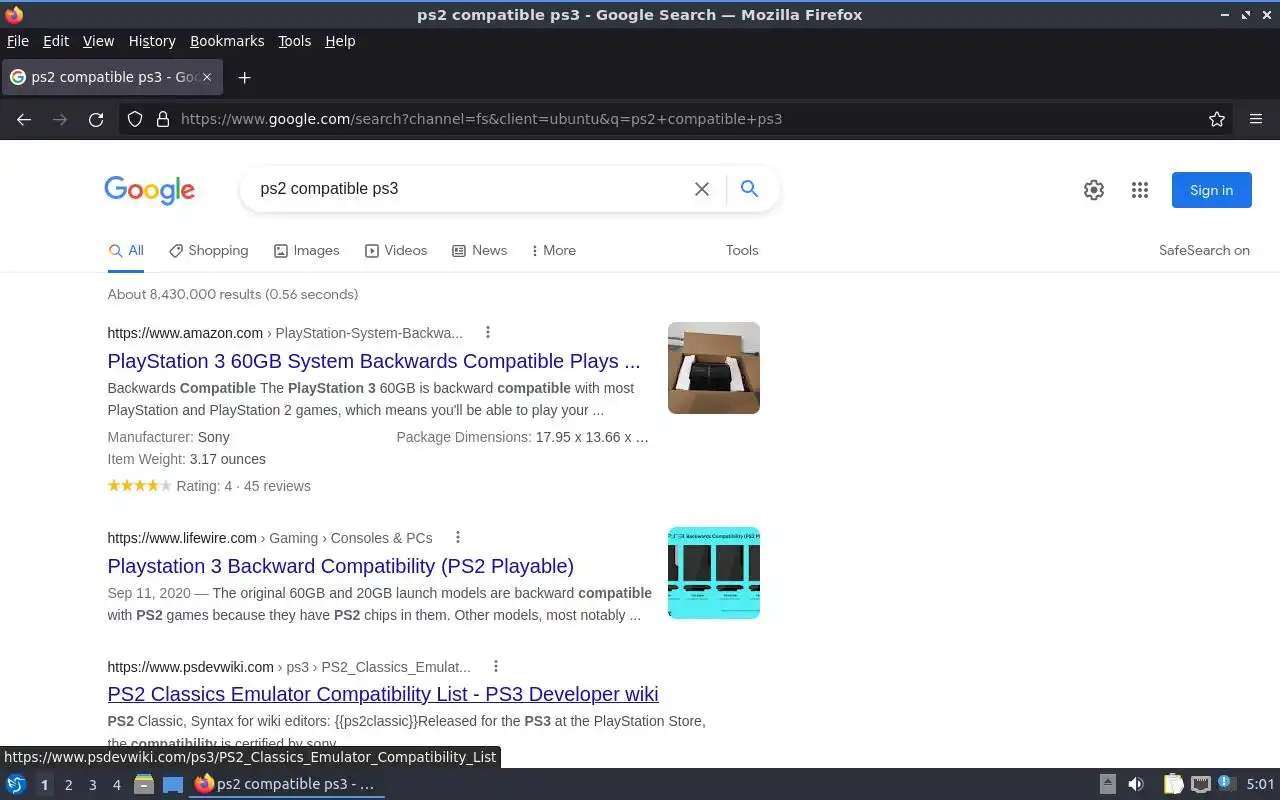Open the View menu
Viewport: 1280px width, 800px height.
coord(98,41)
